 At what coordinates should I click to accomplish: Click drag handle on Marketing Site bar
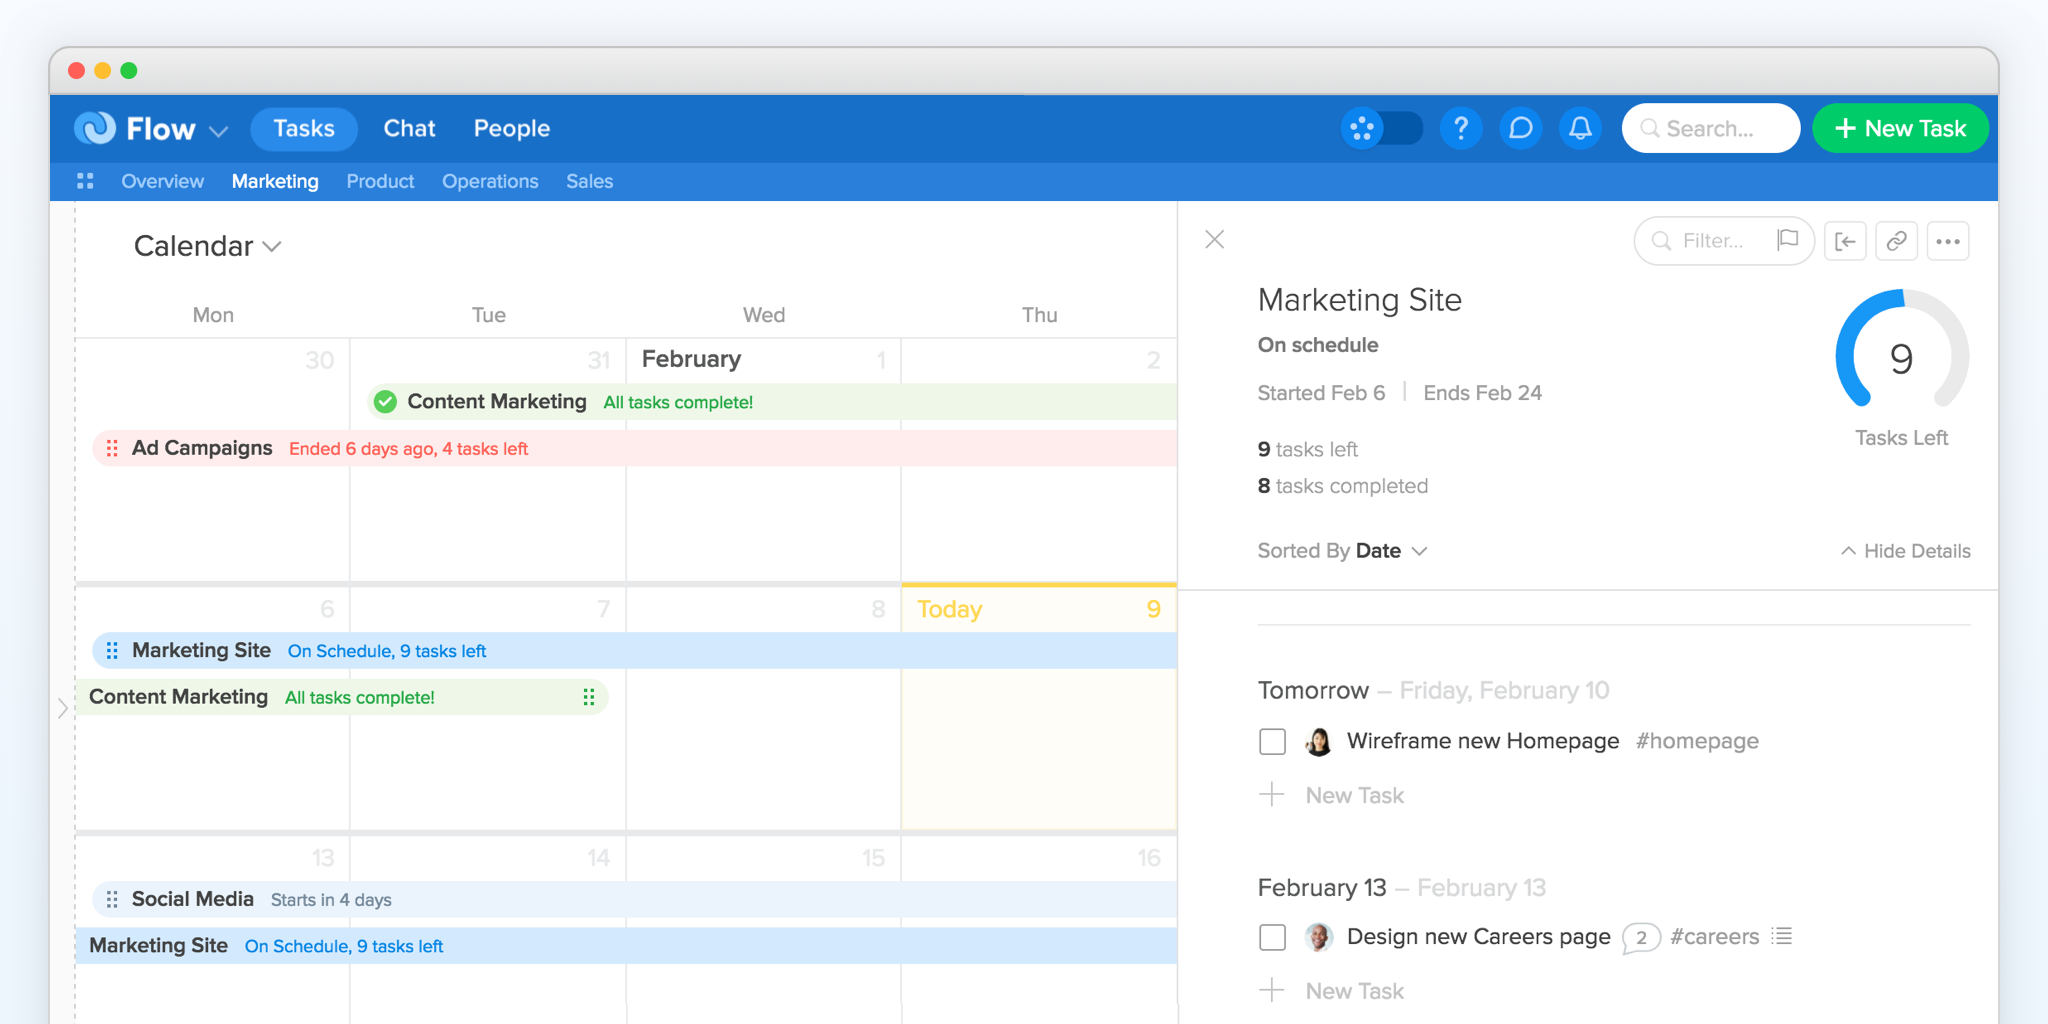112,650
